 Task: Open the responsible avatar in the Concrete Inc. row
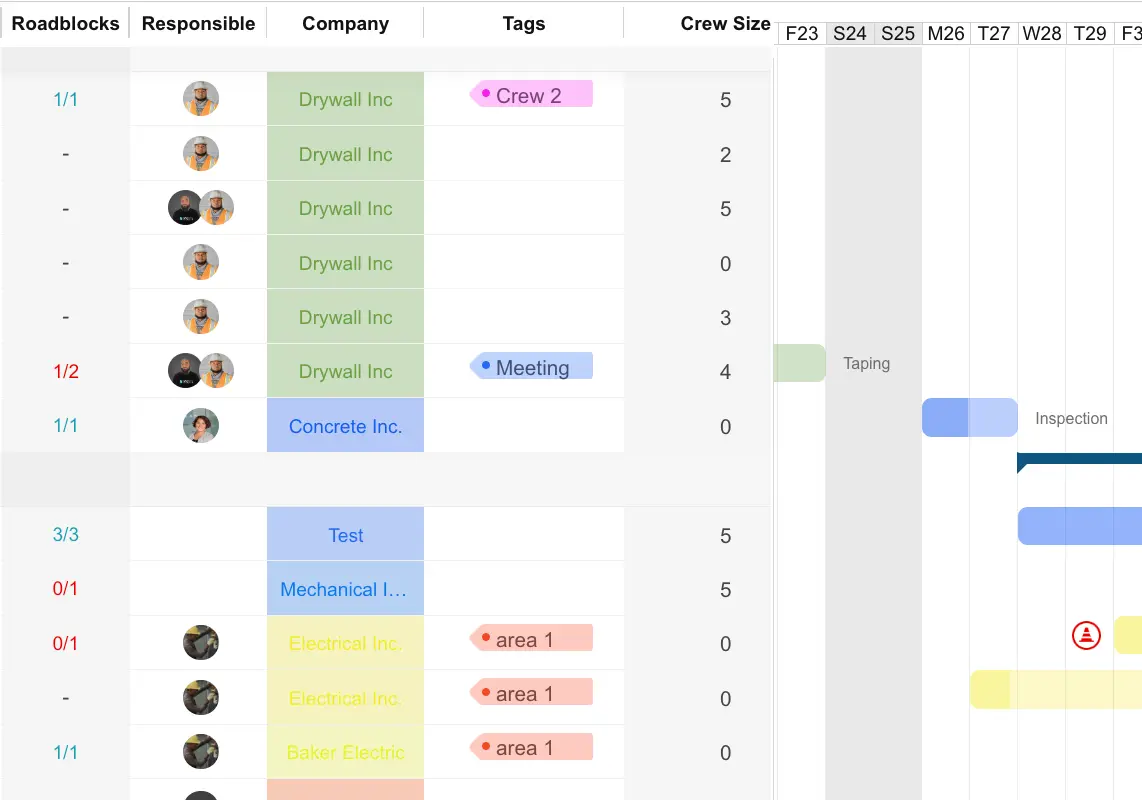(200, 425)
